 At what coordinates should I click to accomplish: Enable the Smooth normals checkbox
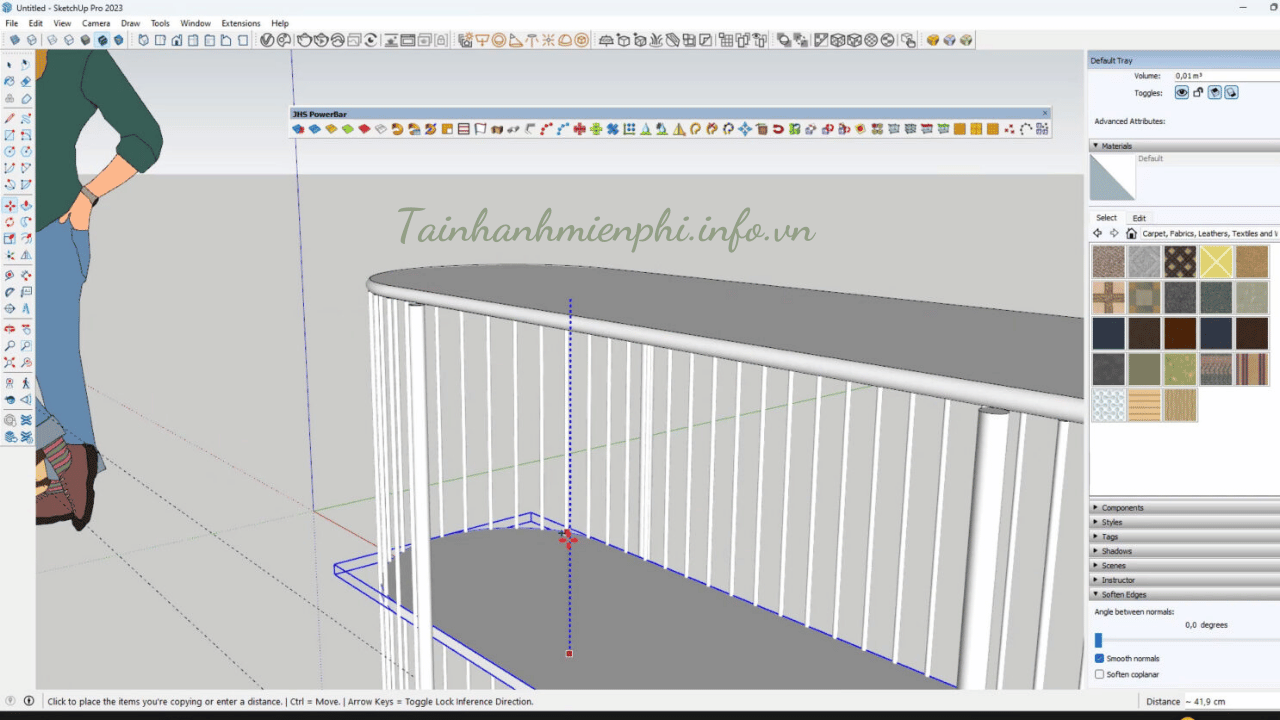tap(1100, 658)
